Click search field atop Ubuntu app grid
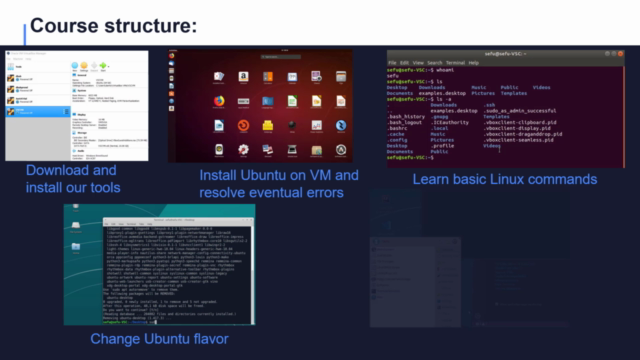 [281, 57]
